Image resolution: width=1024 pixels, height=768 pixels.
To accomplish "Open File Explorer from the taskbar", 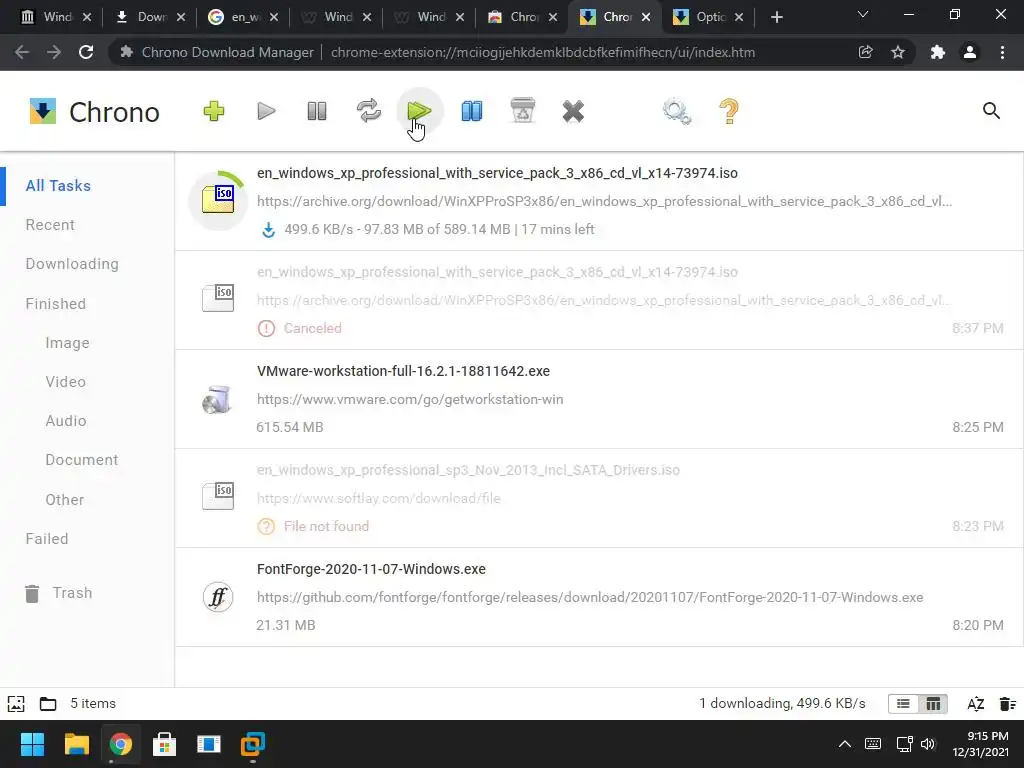I will [76, 744].
